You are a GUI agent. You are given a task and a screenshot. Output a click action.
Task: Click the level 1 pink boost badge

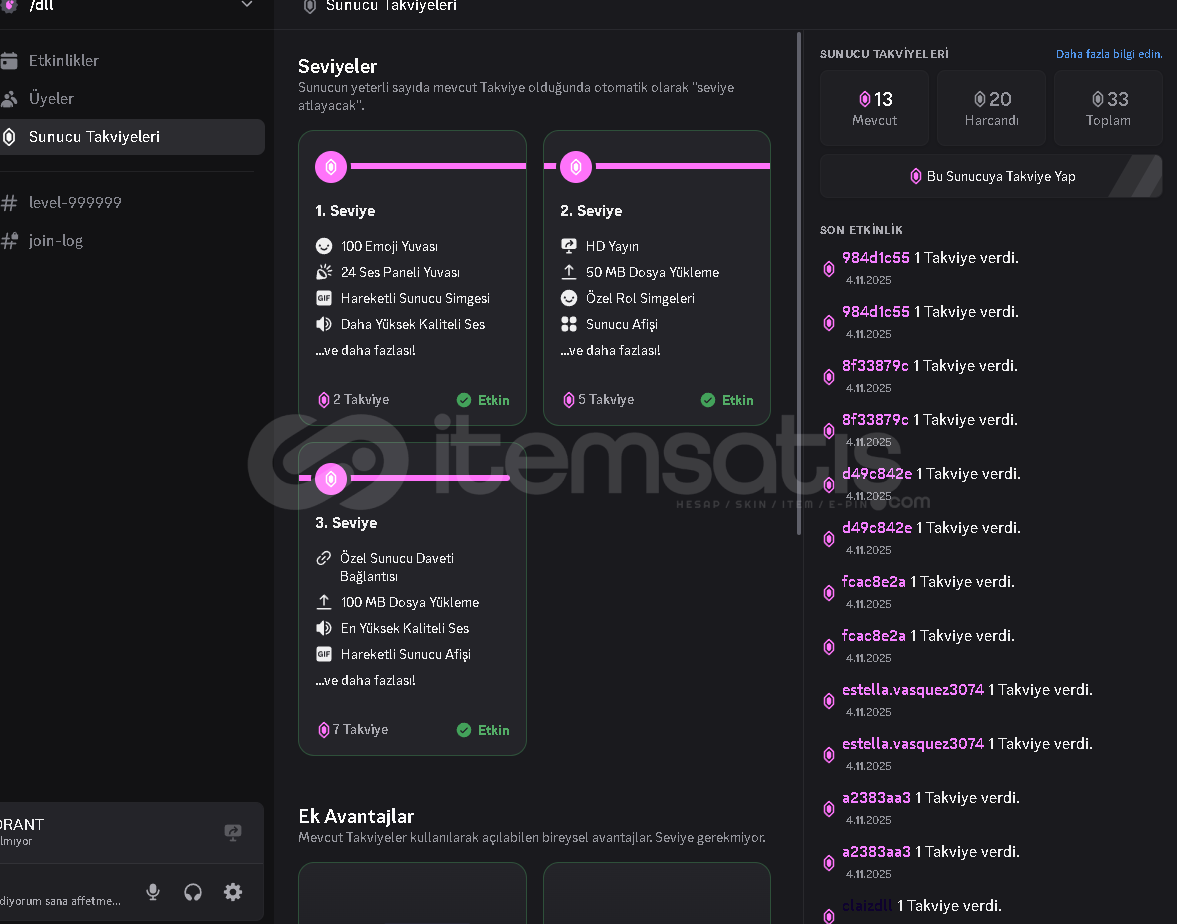point(331,167)
